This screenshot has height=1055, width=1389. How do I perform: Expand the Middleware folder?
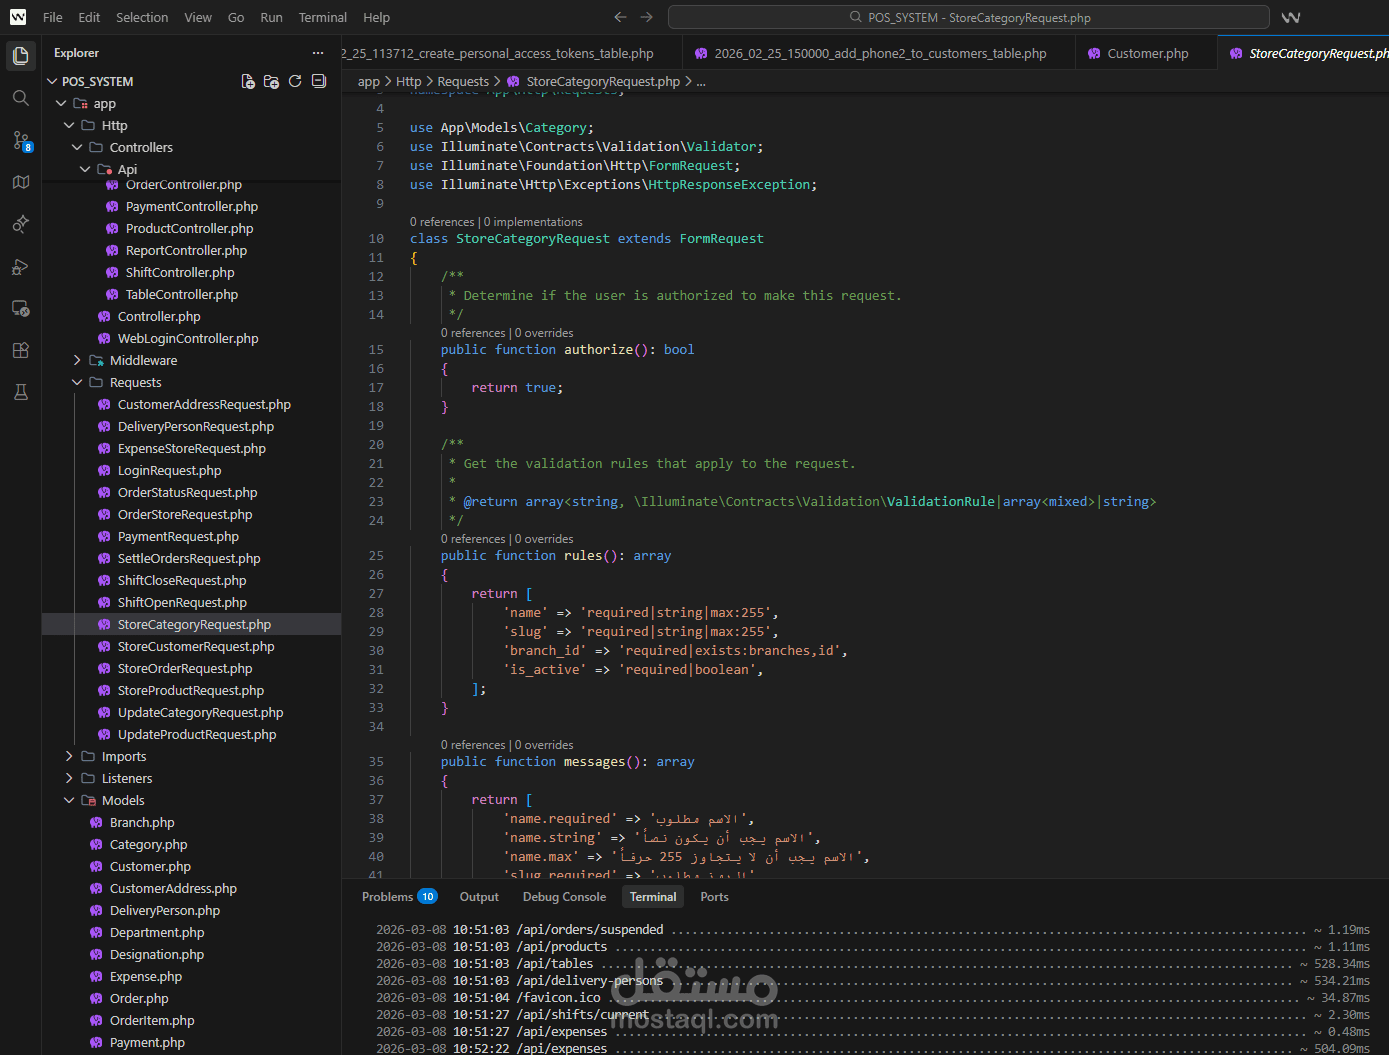click(77, 360)
